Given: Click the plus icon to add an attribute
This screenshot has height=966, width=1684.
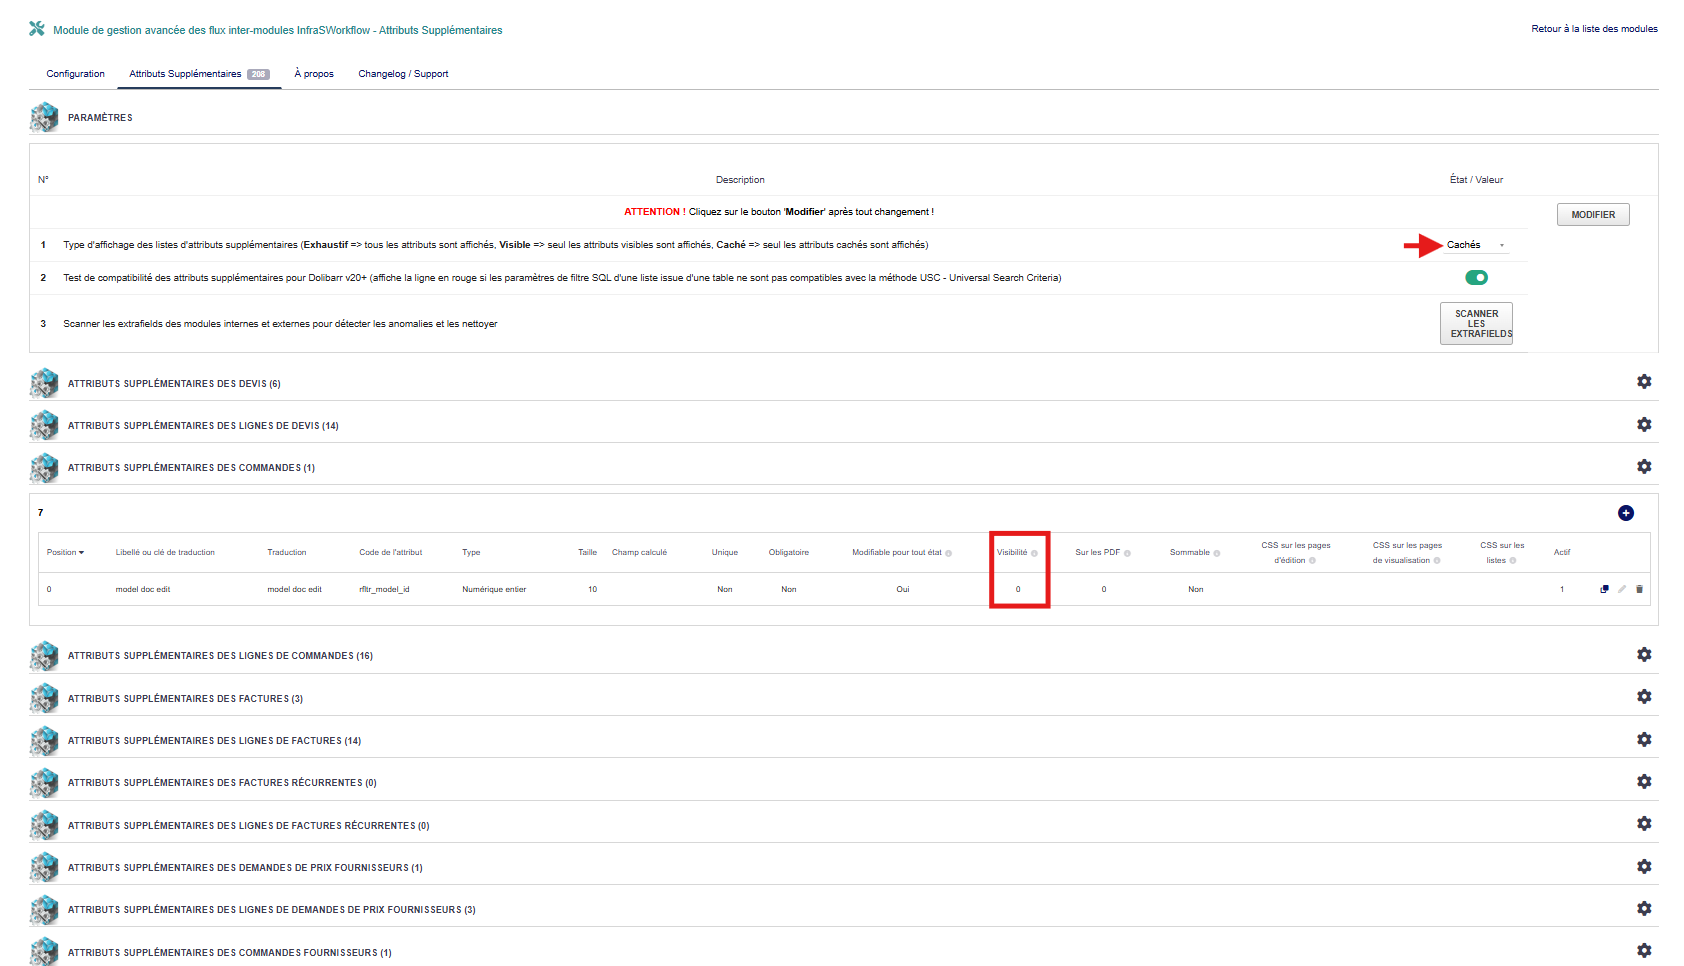Looking at the screenshot, I should 1625,513.
